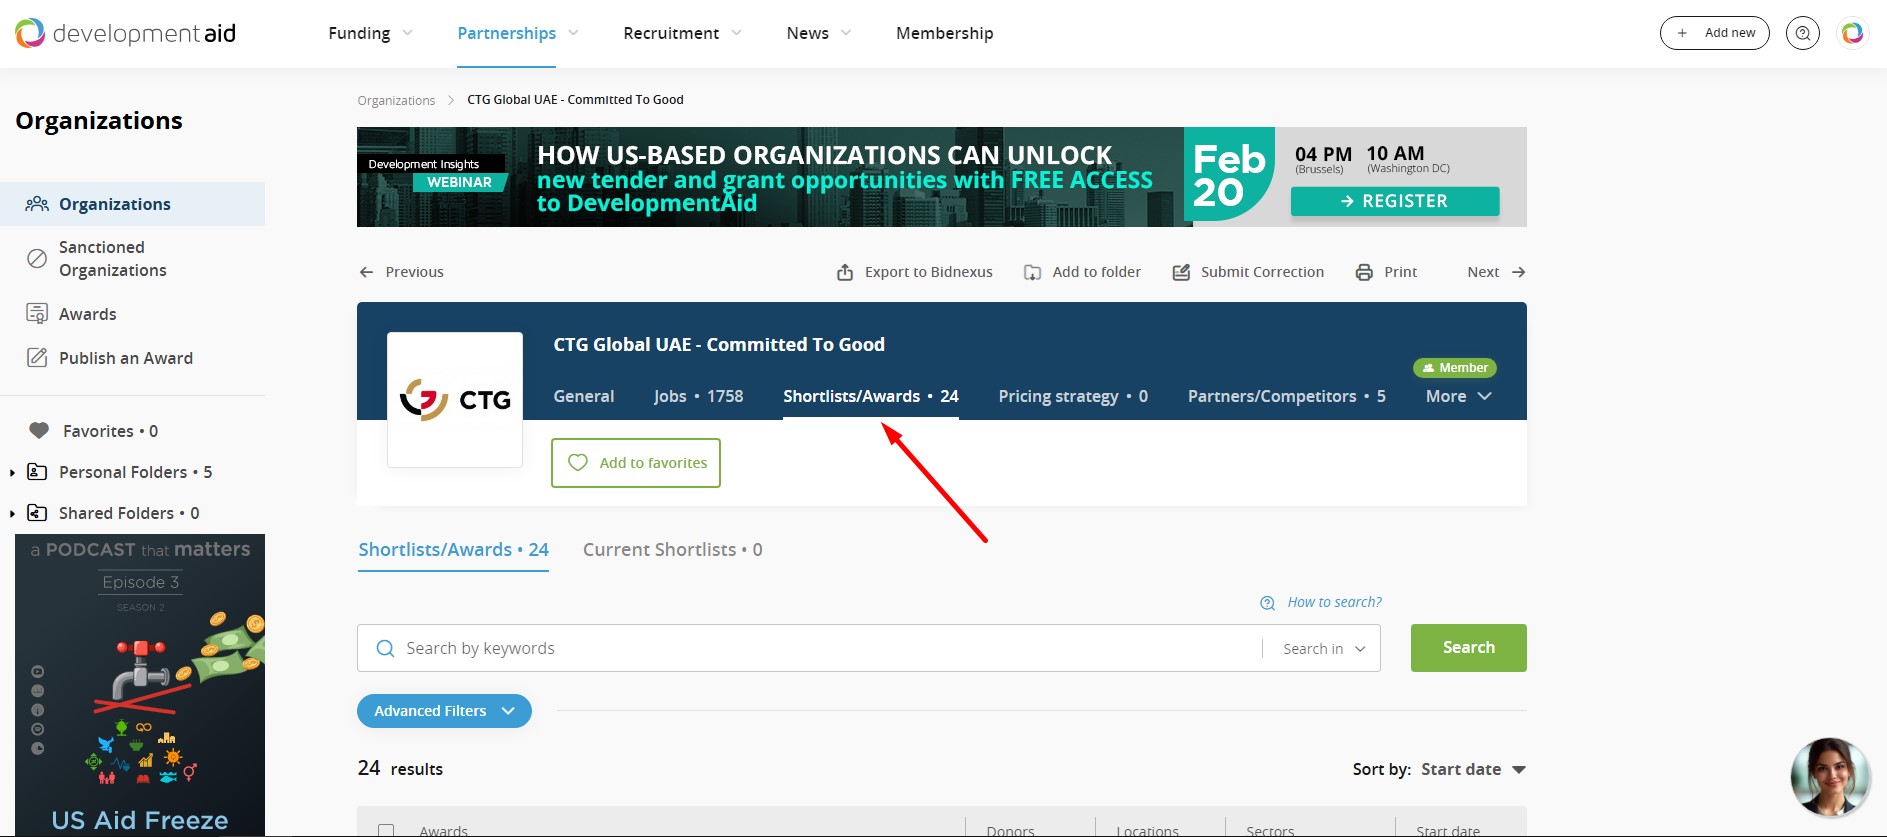Open the Jobs tab of CTG Global
Viewport: 1887px width, 837px height.
point(697,397)
